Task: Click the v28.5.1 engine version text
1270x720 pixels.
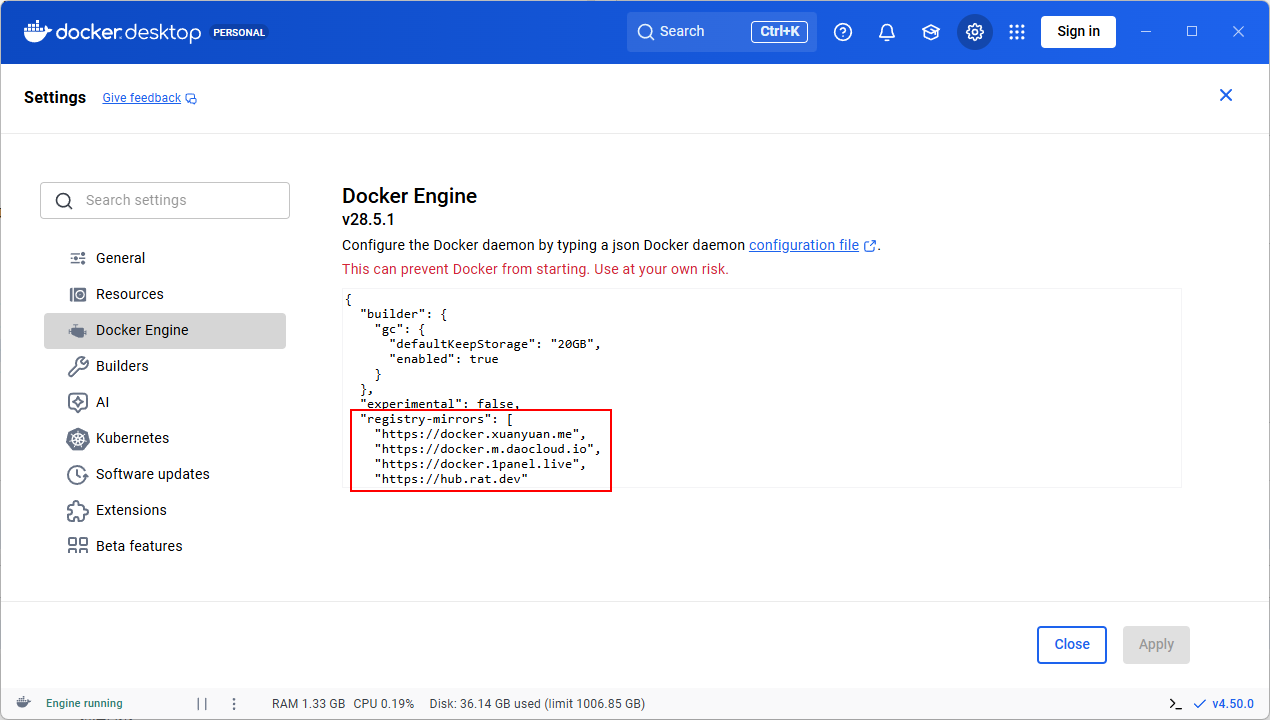Action: 368,220
